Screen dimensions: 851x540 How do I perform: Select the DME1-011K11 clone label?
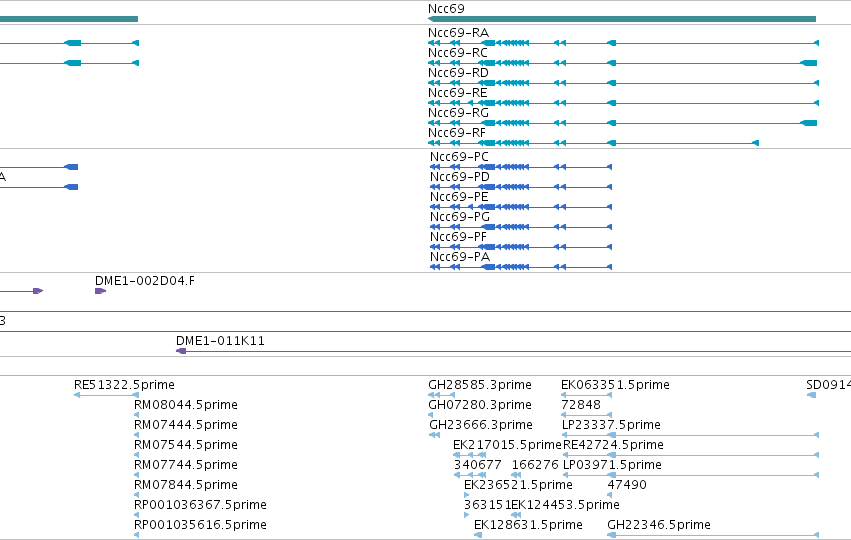tap(220, 341)
